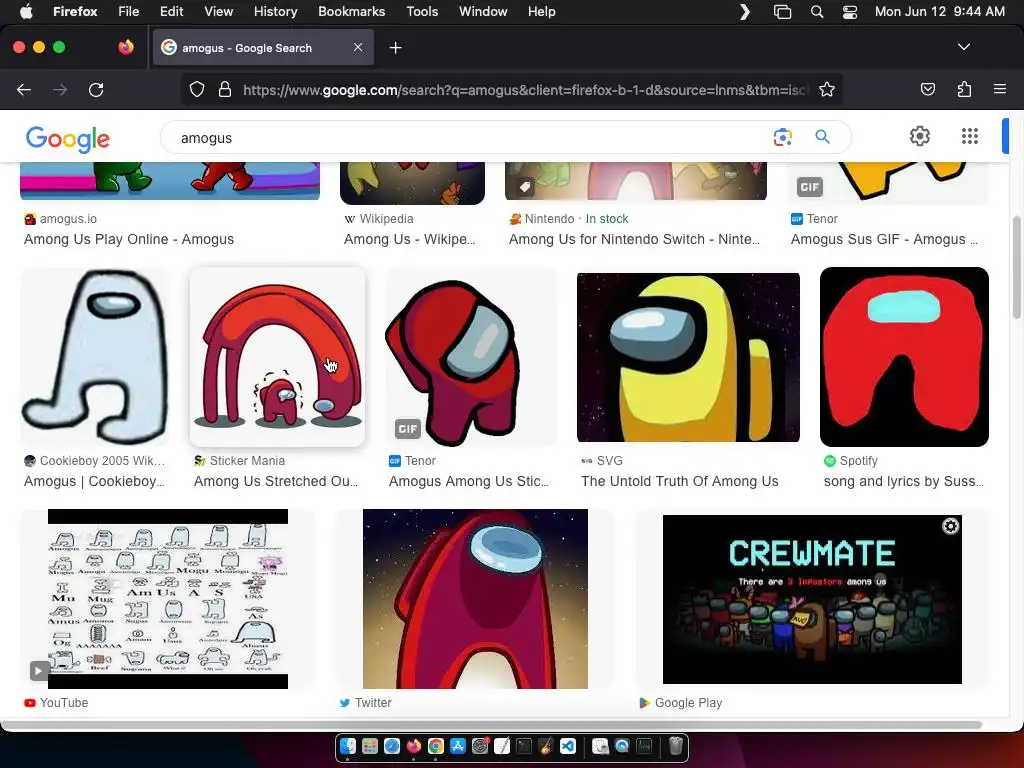This screenshot has width=1024, height=768.
Task: Open Safari from the Dock
Action: pyautogui.click(x=392, y=746)
